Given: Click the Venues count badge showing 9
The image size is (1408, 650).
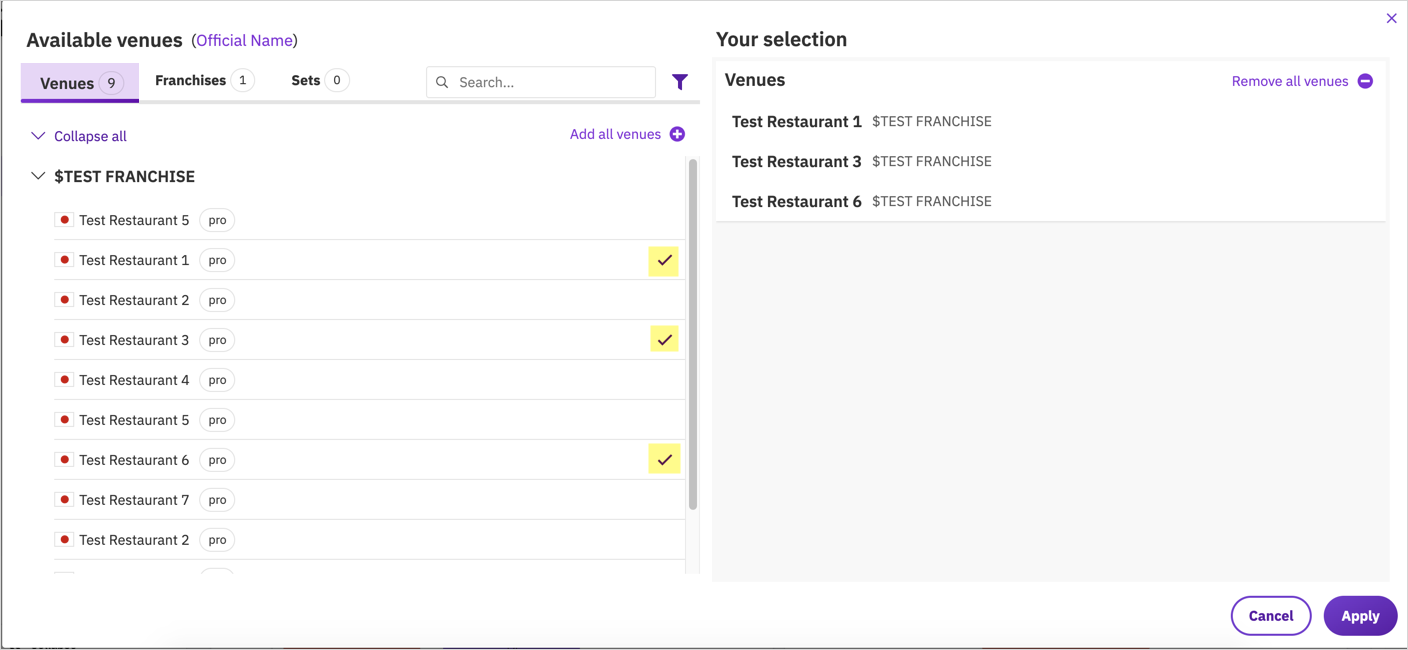Looking at the screenshot, I should [x=112, y=83].
